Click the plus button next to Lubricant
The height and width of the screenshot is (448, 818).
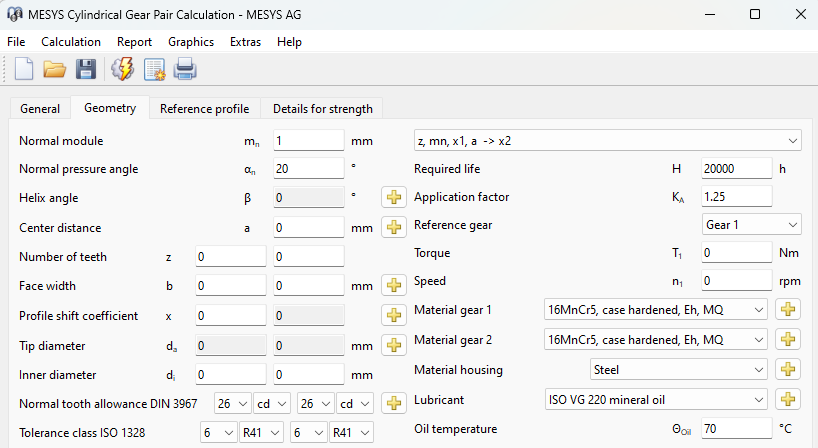tap(790, 400)
